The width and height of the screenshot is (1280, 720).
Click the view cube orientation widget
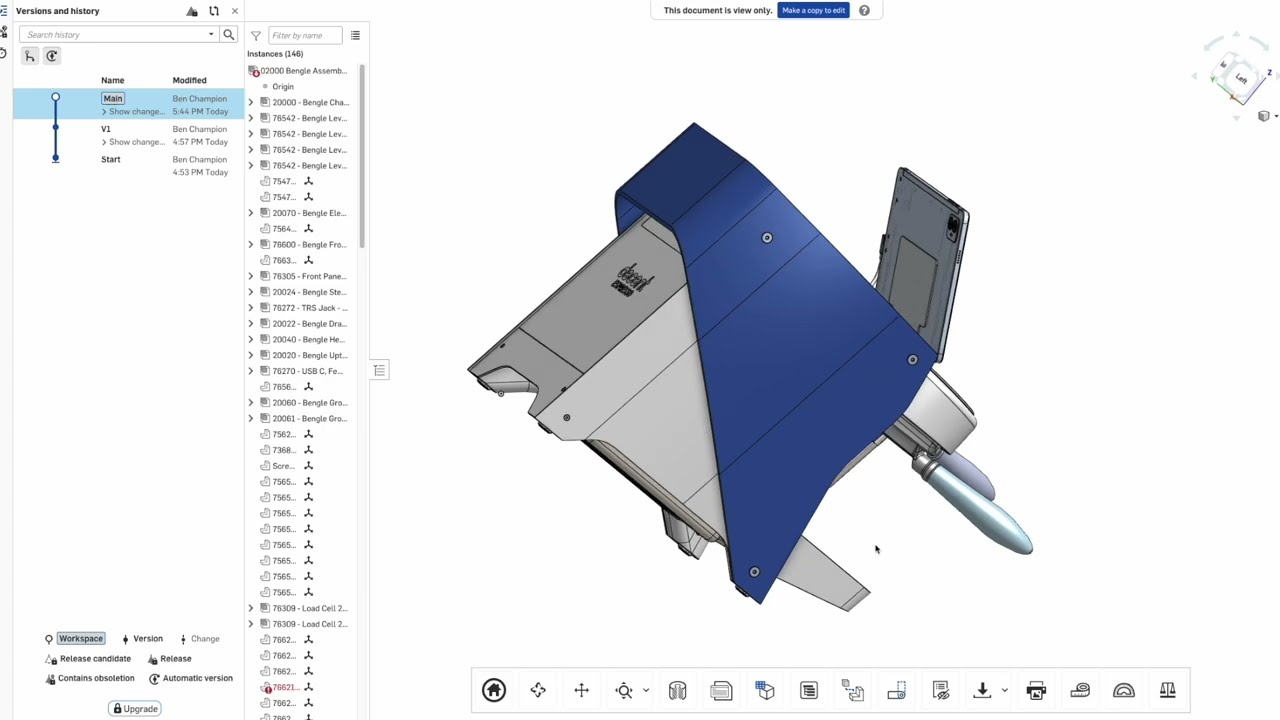coord(1238,78)
